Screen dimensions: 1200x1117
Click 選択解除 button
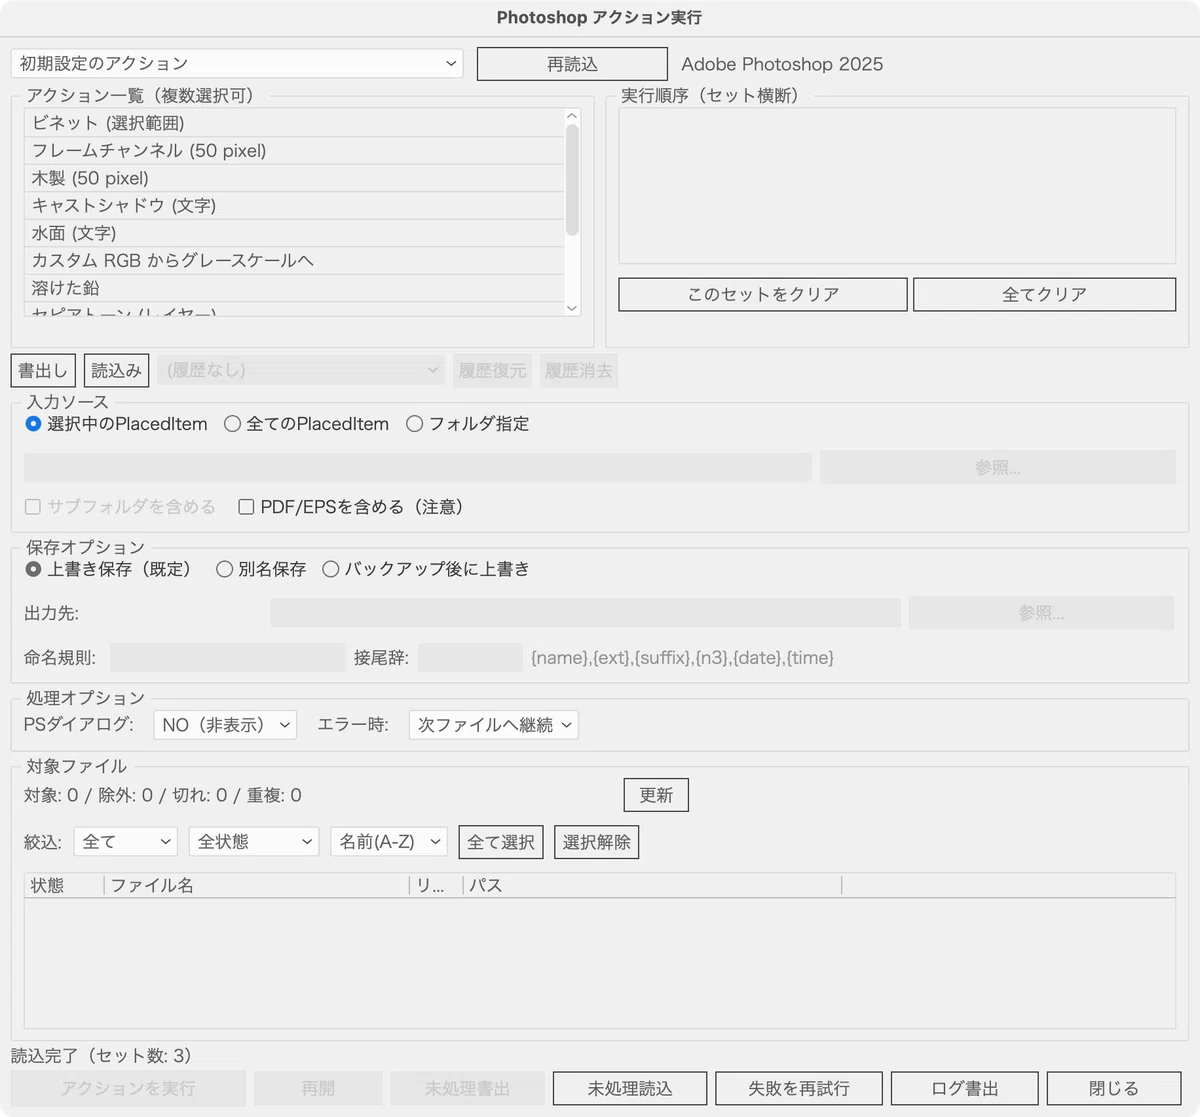click(x=596, y=842)
